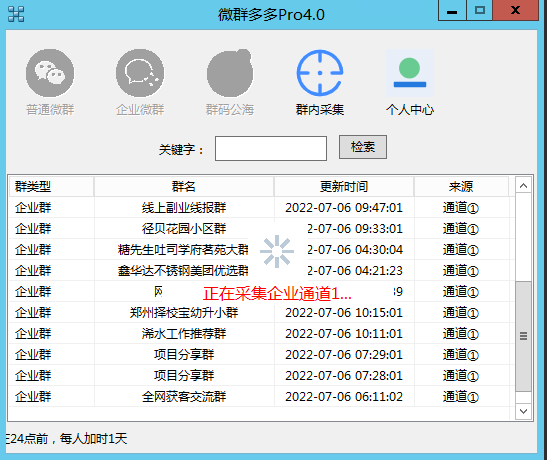Click the 检索 search button
The width and height of the screenshot is (547, 460).
point(363,147)
